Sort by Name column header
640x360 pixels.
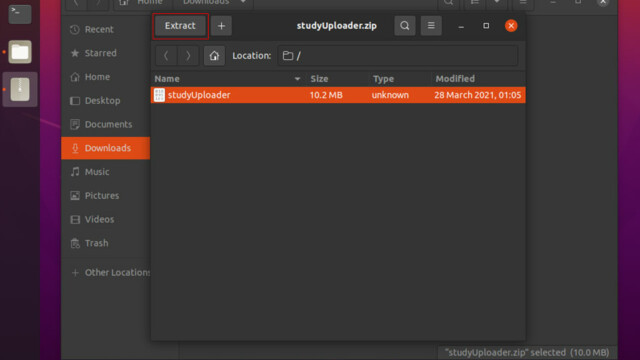[228, 78]
